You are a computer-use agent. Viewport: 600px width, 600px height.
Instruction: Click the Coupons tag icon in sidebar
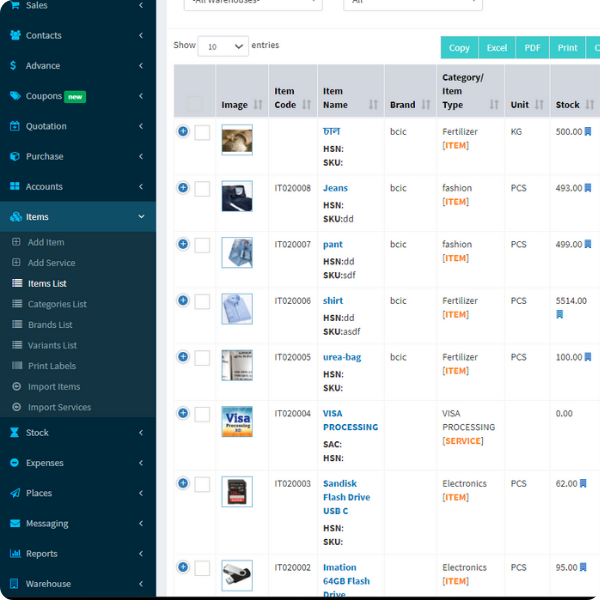tap(15, 96)
